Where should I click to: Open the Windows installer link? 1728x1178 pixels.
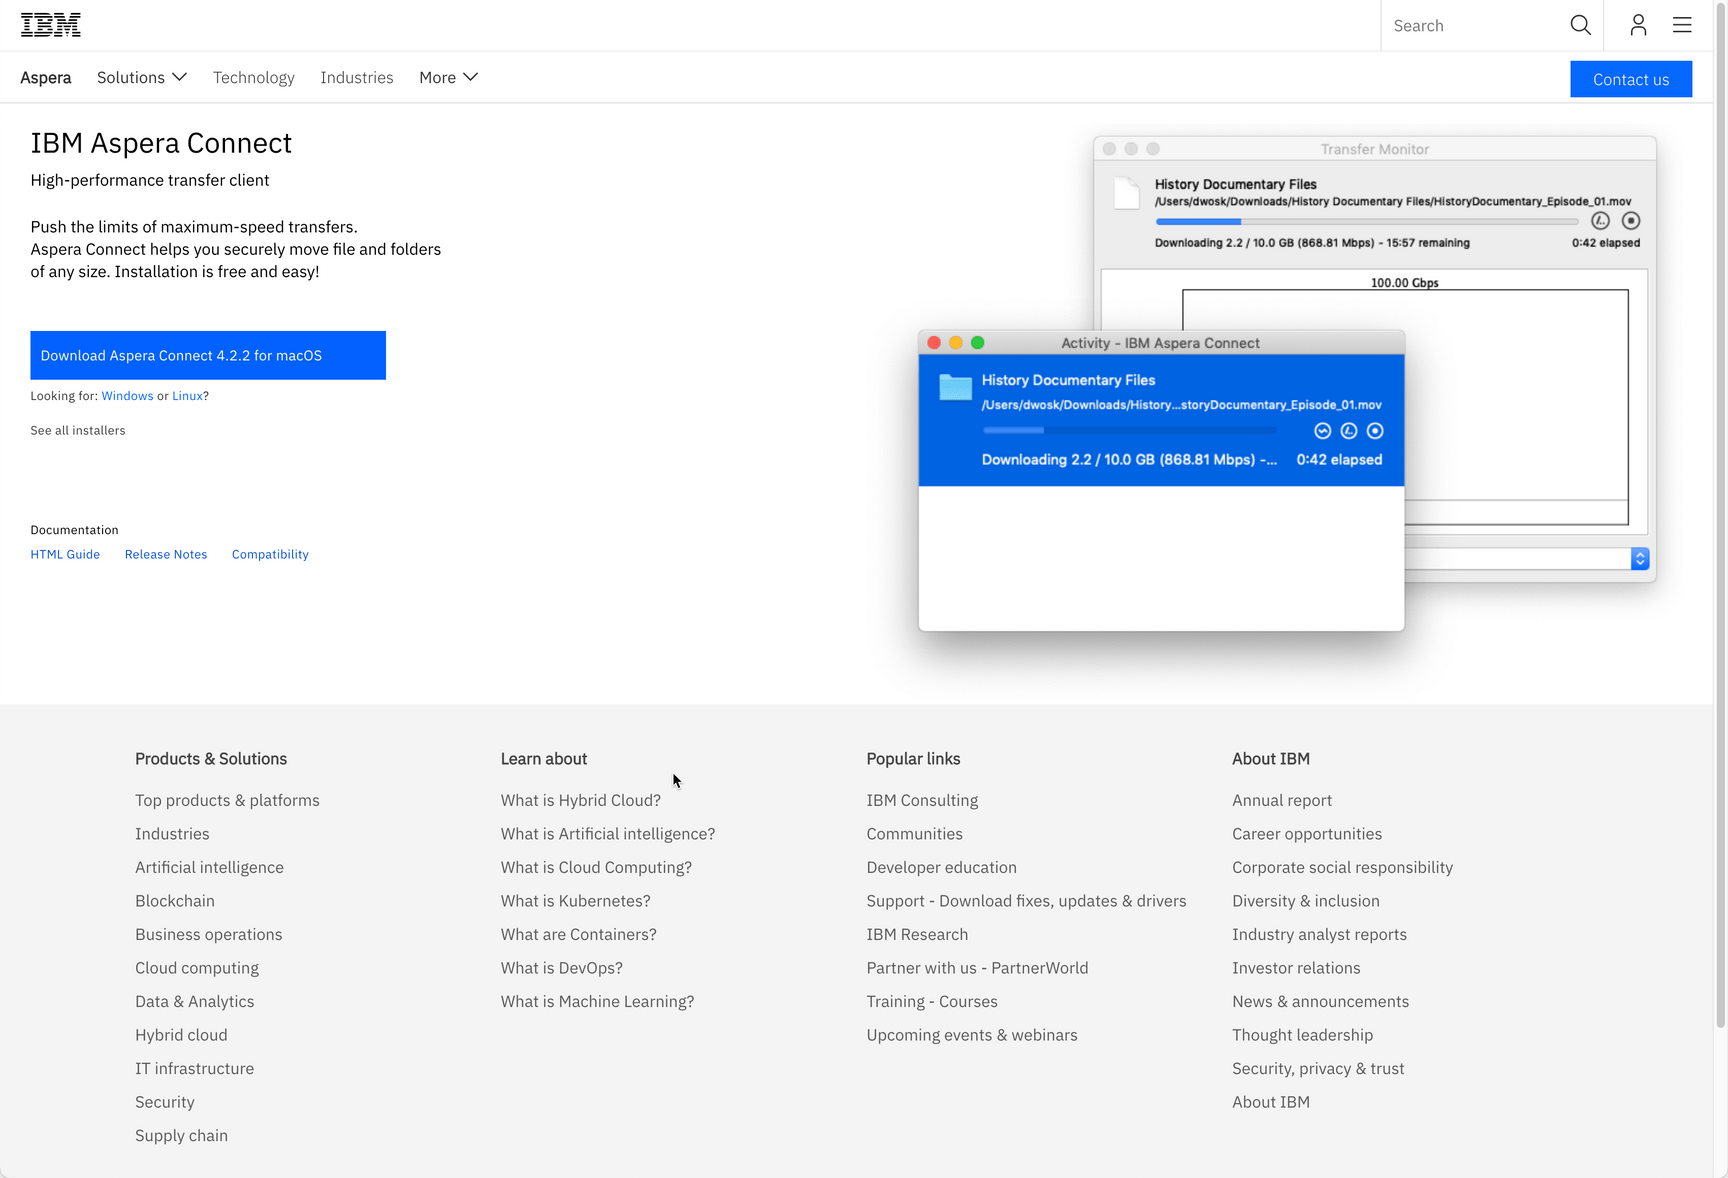[x=127, y=396]
